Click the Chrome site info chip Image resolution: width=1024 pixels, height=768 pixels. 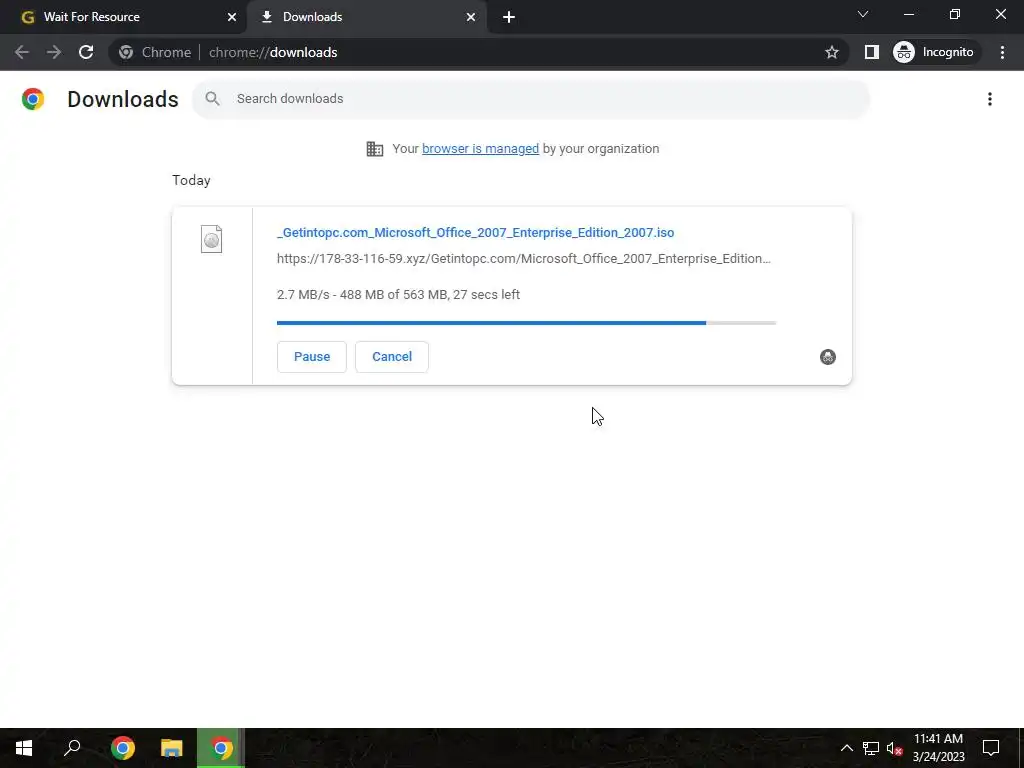pos(155,52)
